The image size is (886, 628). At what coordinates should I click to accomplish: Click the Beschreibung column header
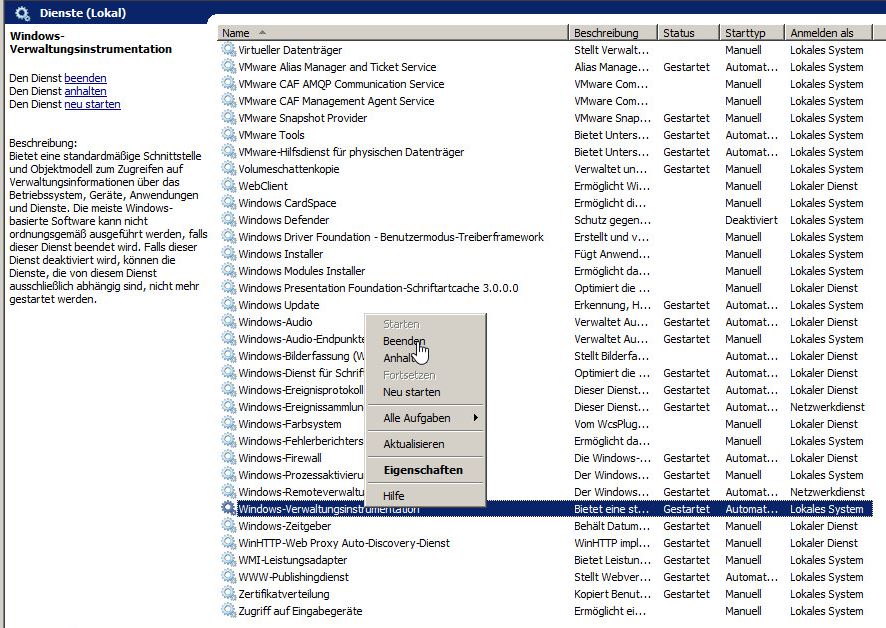613,33
